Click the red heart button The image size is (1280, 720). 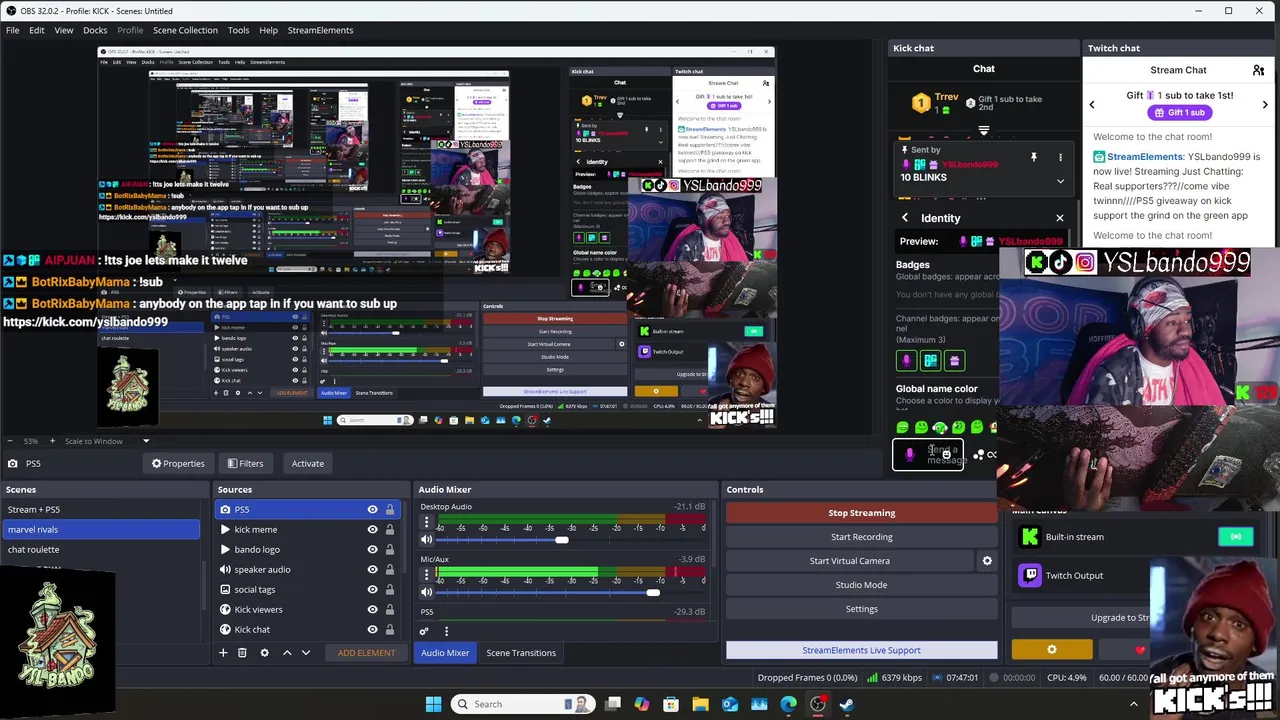point(1140,650)
